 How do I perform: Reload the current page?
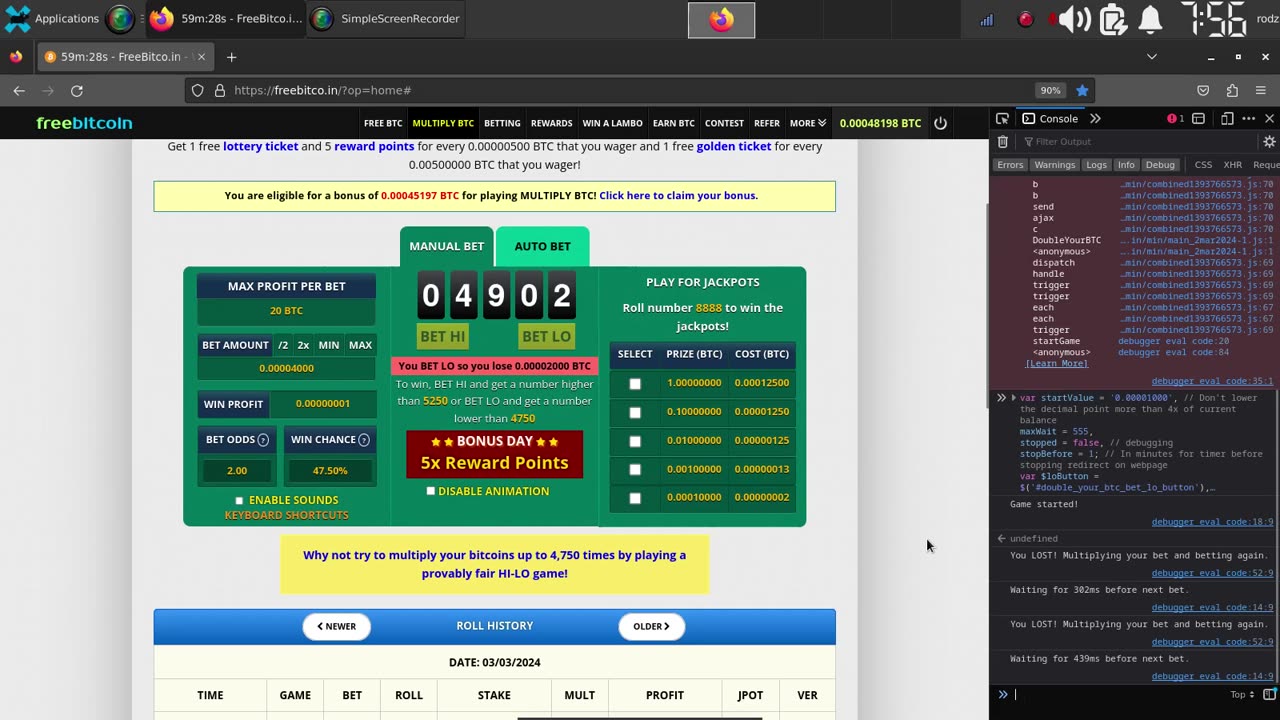[x=76, y=90]
